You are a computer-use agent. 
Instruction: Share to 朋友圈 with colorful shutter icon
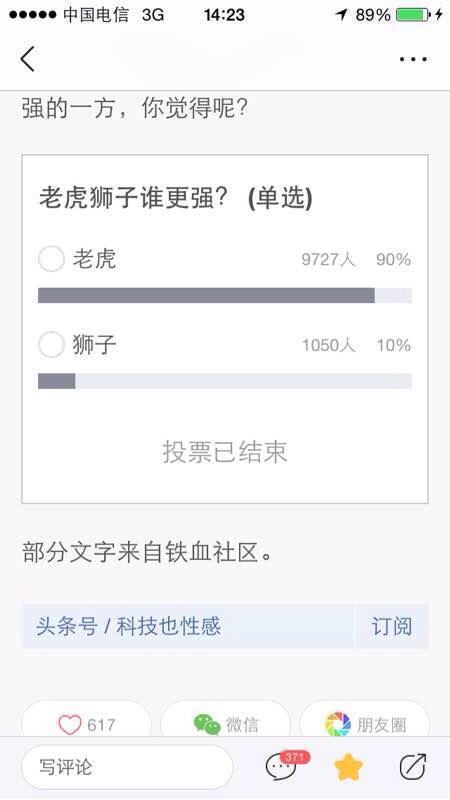click(364, 724)
